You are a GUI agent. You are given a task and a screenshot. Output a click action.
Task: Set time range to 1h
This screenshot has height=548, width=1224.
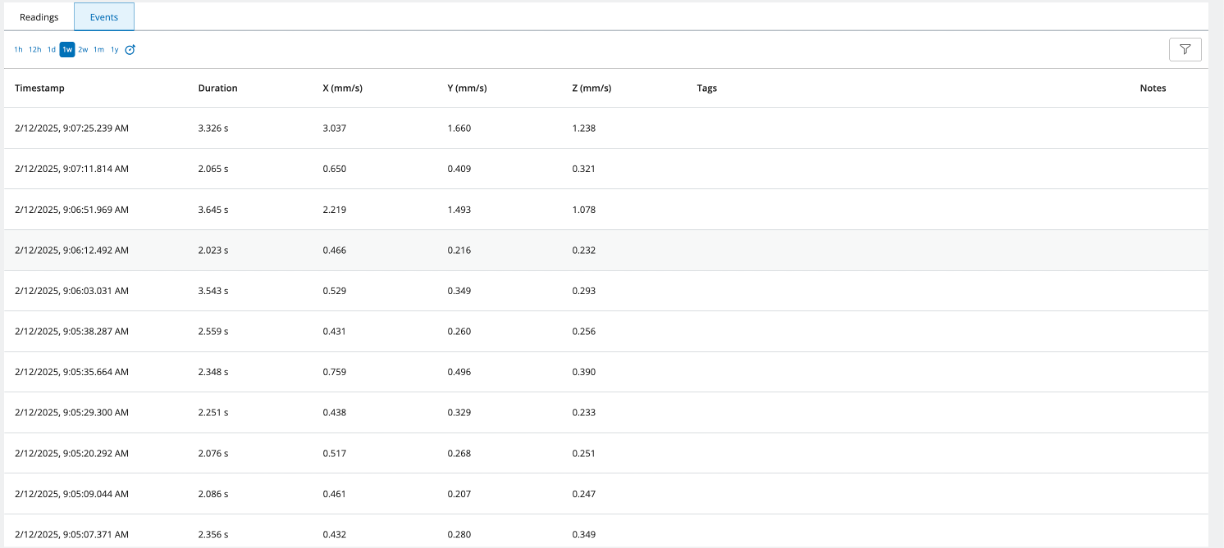pos(18,49)
